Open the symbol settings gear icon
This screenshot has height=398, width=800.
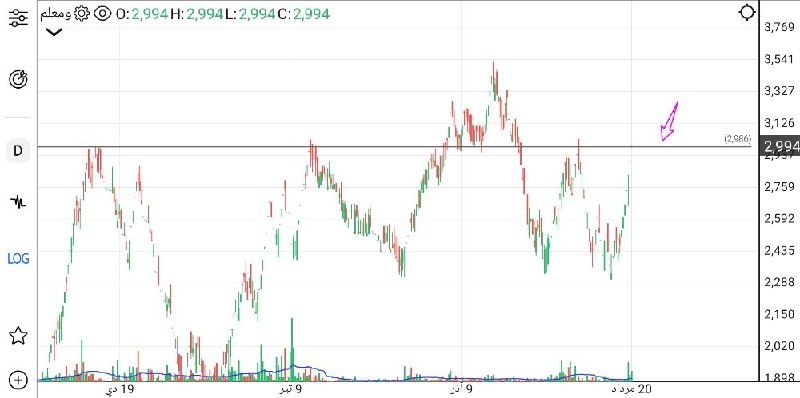(x=82, y=13)
